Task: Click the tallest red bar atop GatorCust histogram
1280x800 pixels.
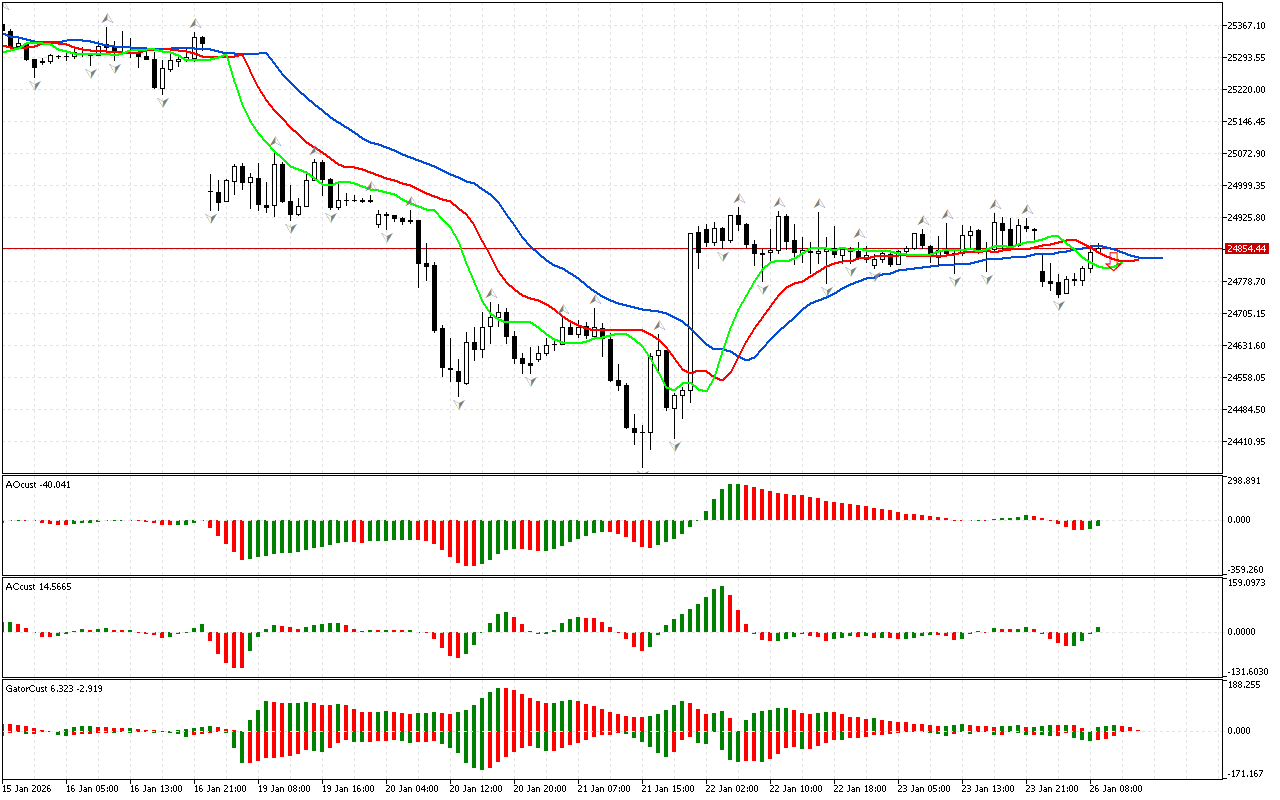Action: 506,709
